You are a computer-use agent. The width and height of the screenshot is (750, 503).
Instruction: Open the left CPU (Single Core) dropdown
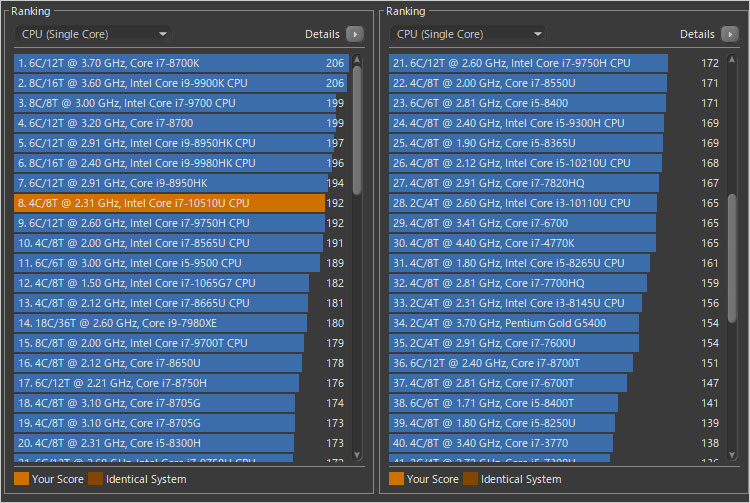(92, 34)
